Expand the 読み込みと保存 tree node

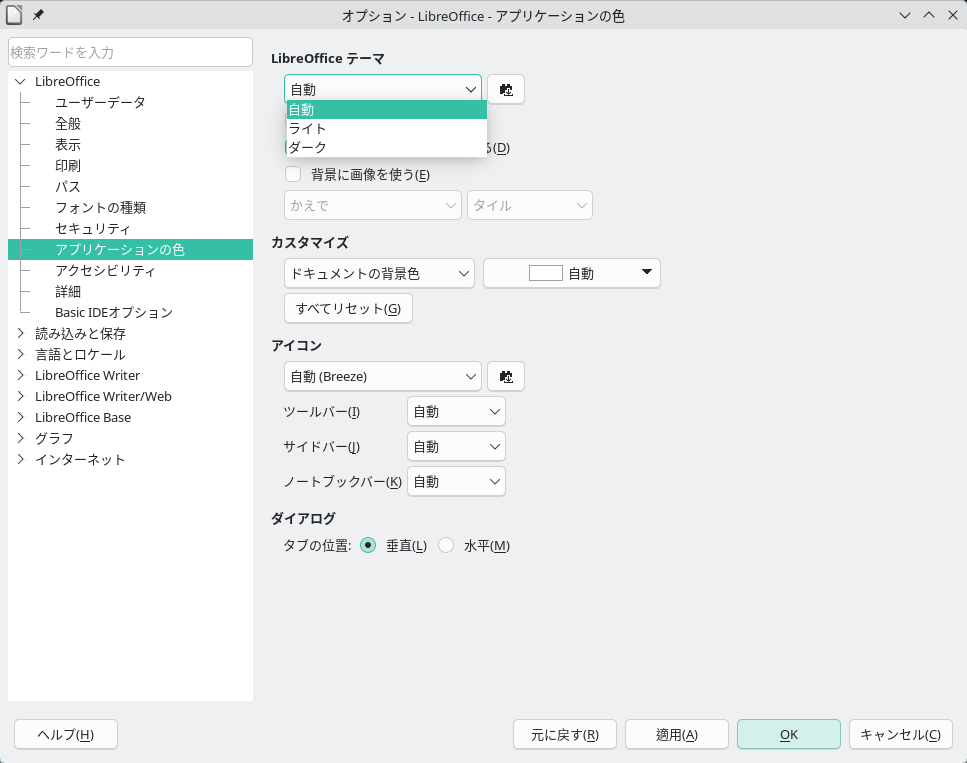point(20,334)
